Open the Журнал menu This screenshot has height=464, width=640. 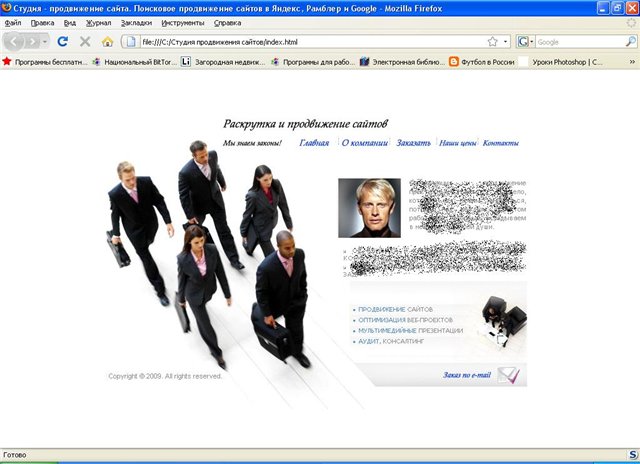pos(98,23)
